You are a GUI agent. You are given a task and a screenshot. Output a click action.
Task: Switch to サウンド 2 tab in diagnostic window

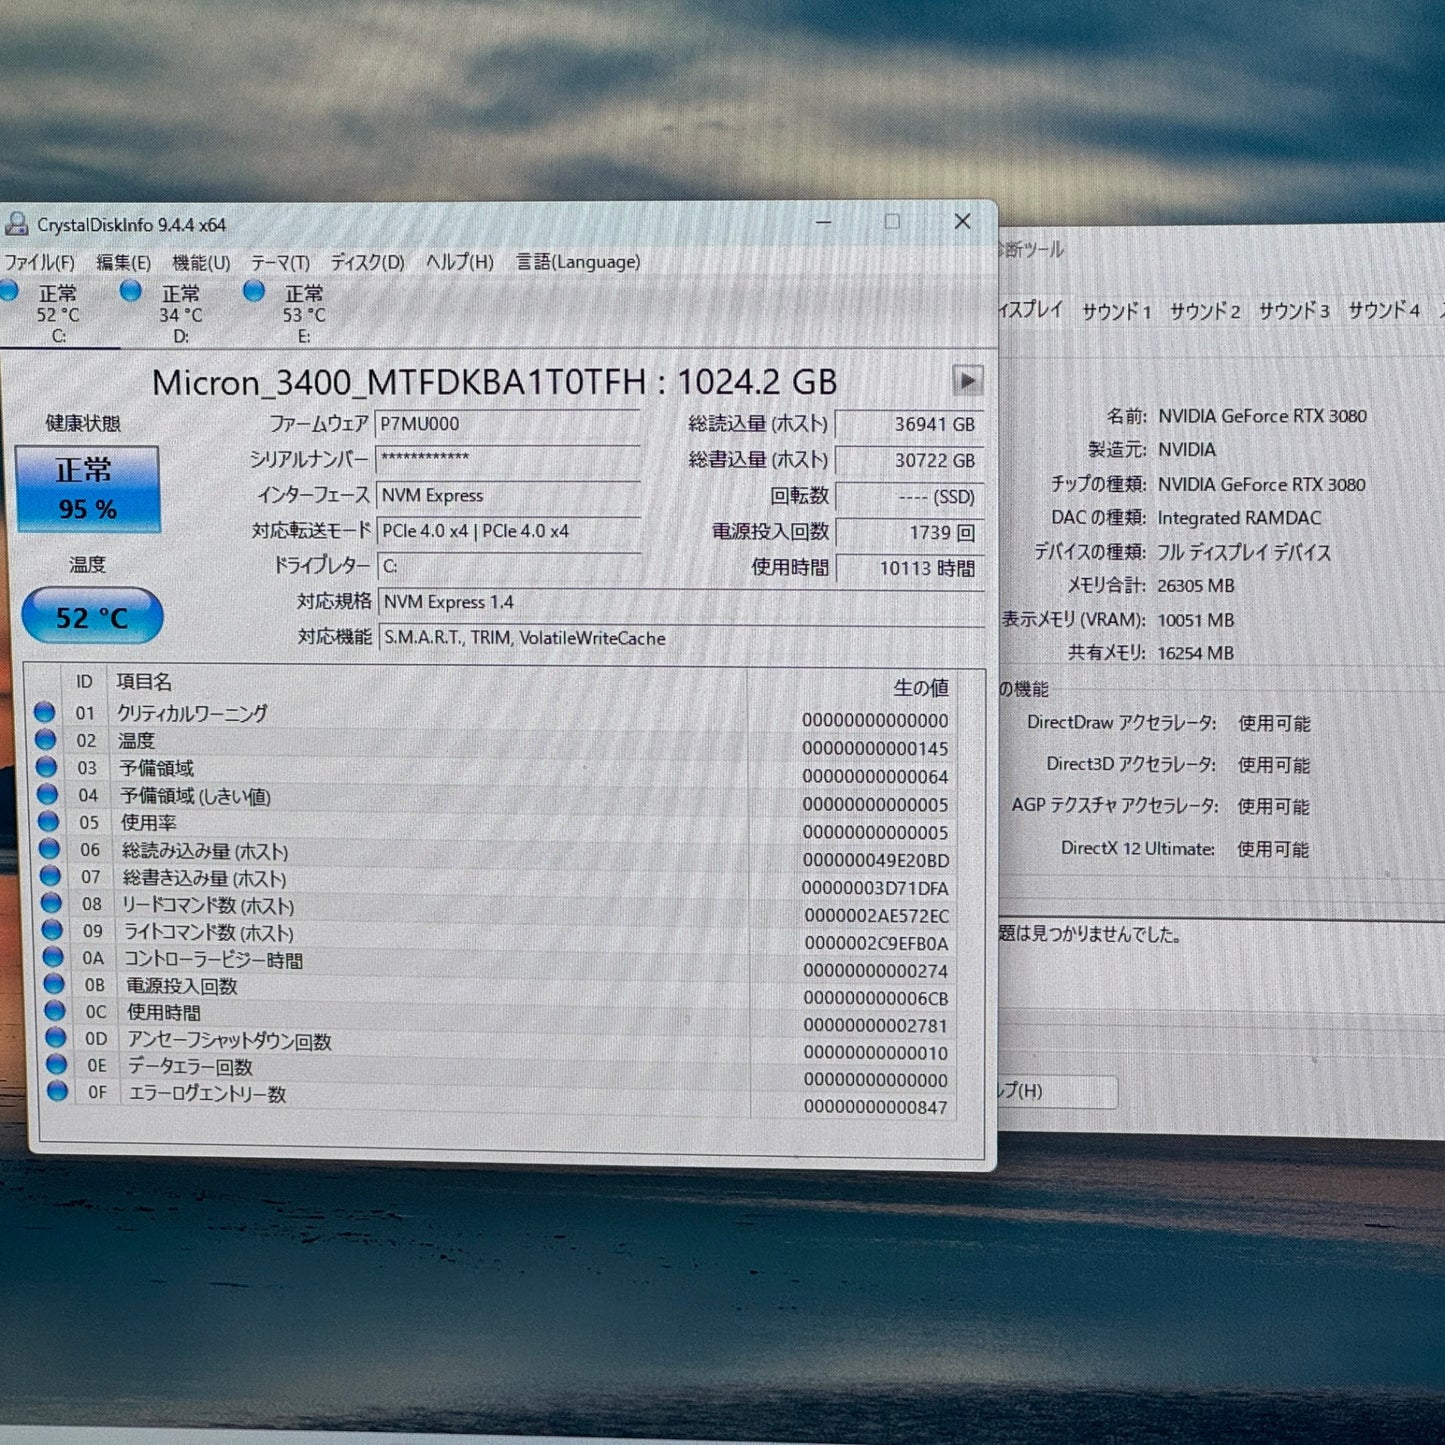(1205, 312)
